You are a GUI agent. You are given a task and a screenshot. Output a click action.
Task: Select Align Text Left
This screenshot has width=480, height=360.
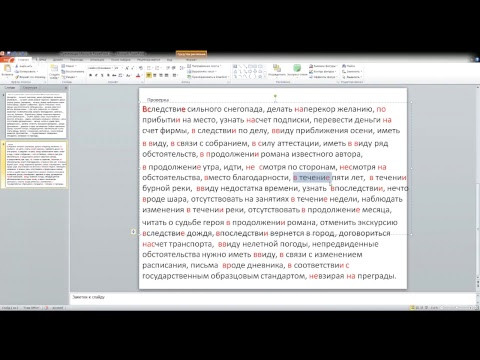pyautogui.click(x=149, y=75)
